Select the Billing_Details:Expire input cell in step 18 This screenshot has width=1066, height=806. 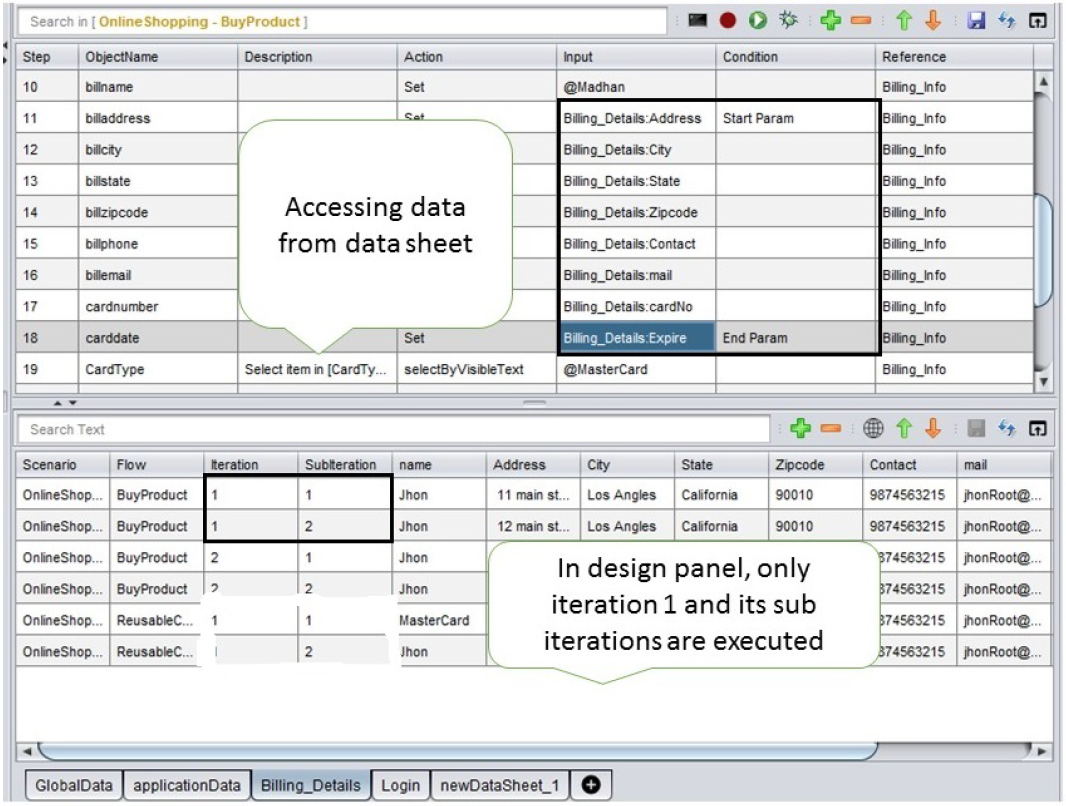(x=636, y=338)
